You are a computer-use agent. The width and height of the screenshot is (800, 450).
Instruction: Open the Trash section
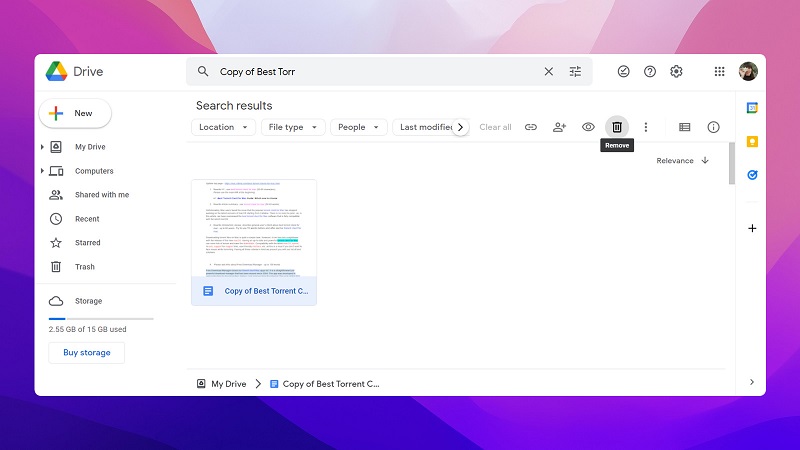84,267
